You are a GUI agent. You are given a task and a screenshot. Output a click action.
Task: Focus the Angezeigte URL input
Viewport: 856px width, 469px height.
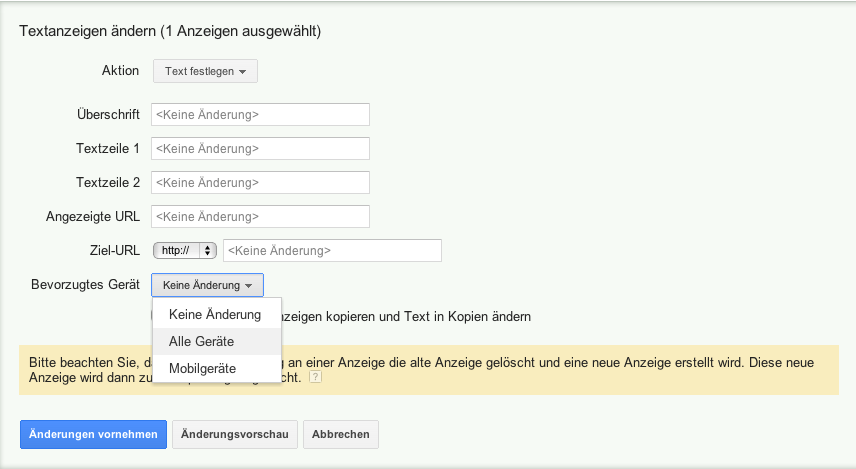coord(260,216)
